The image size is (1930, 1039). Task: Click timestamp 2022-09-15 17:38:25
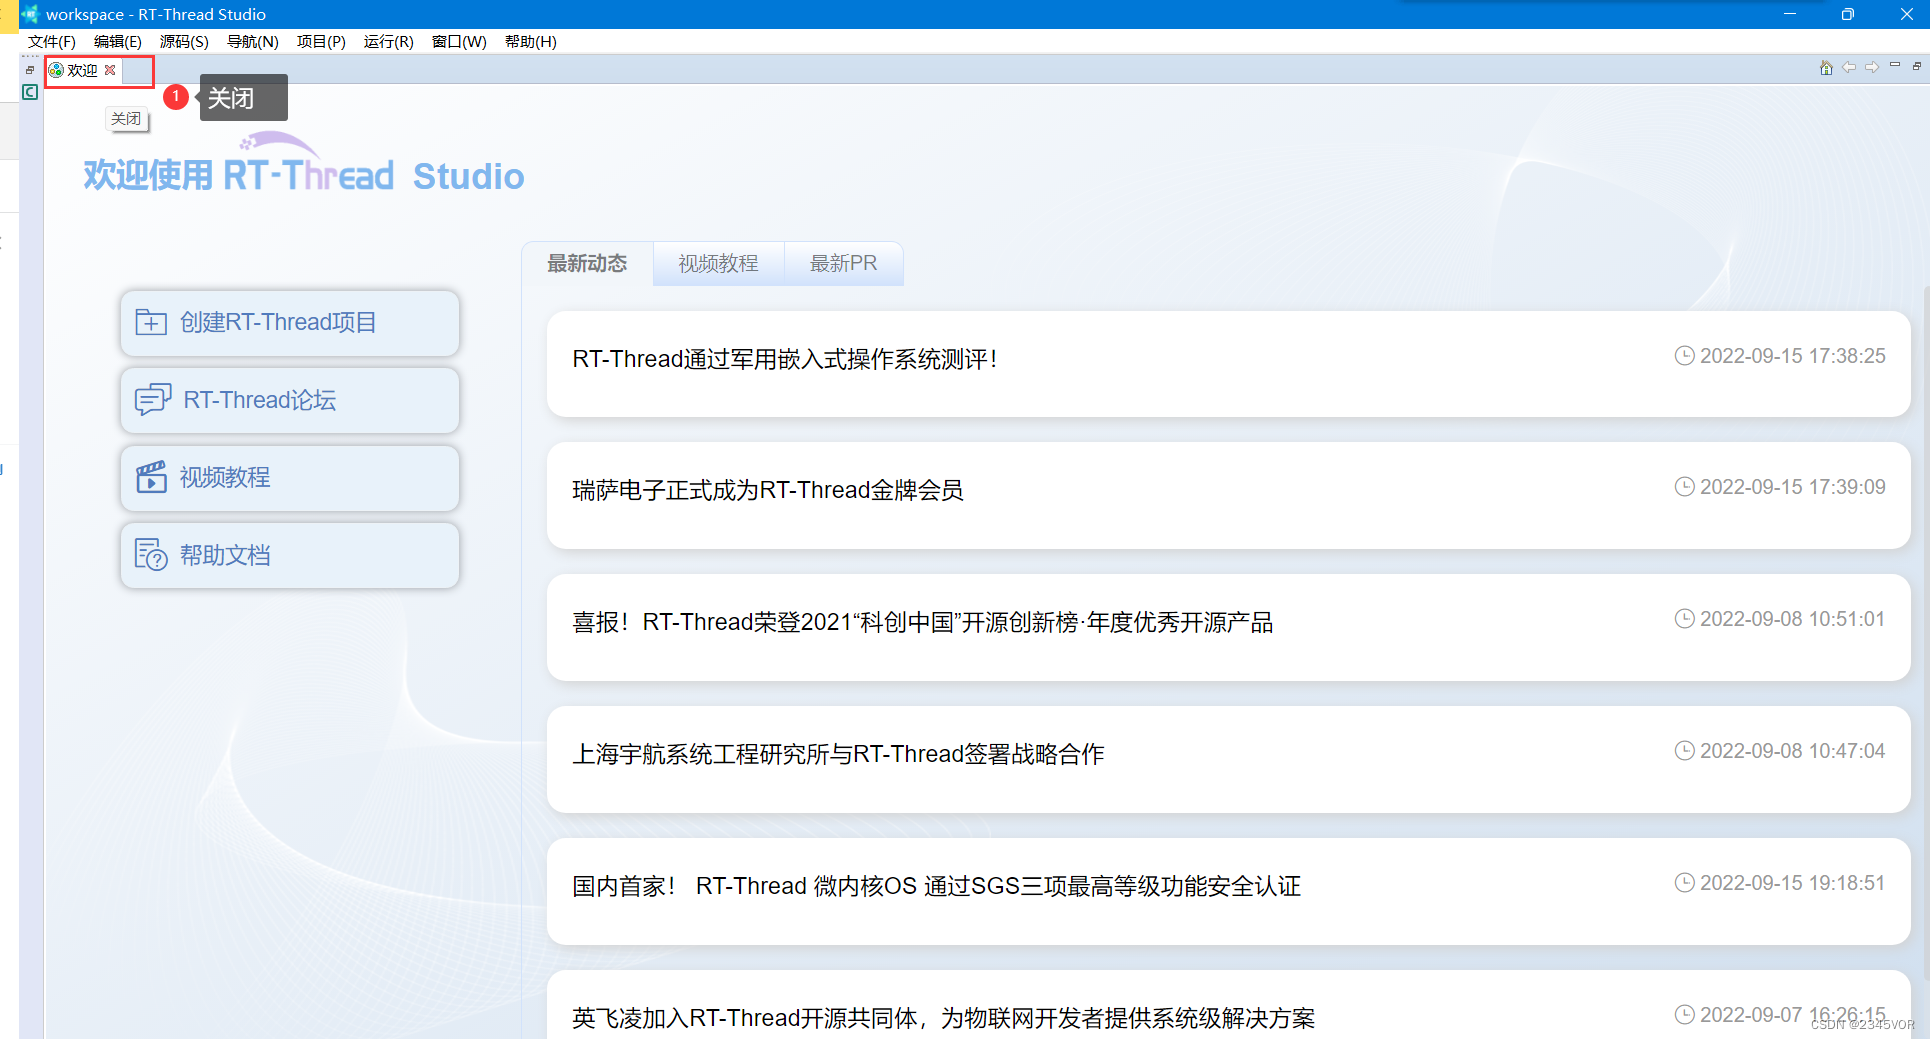pos(1792,356)
